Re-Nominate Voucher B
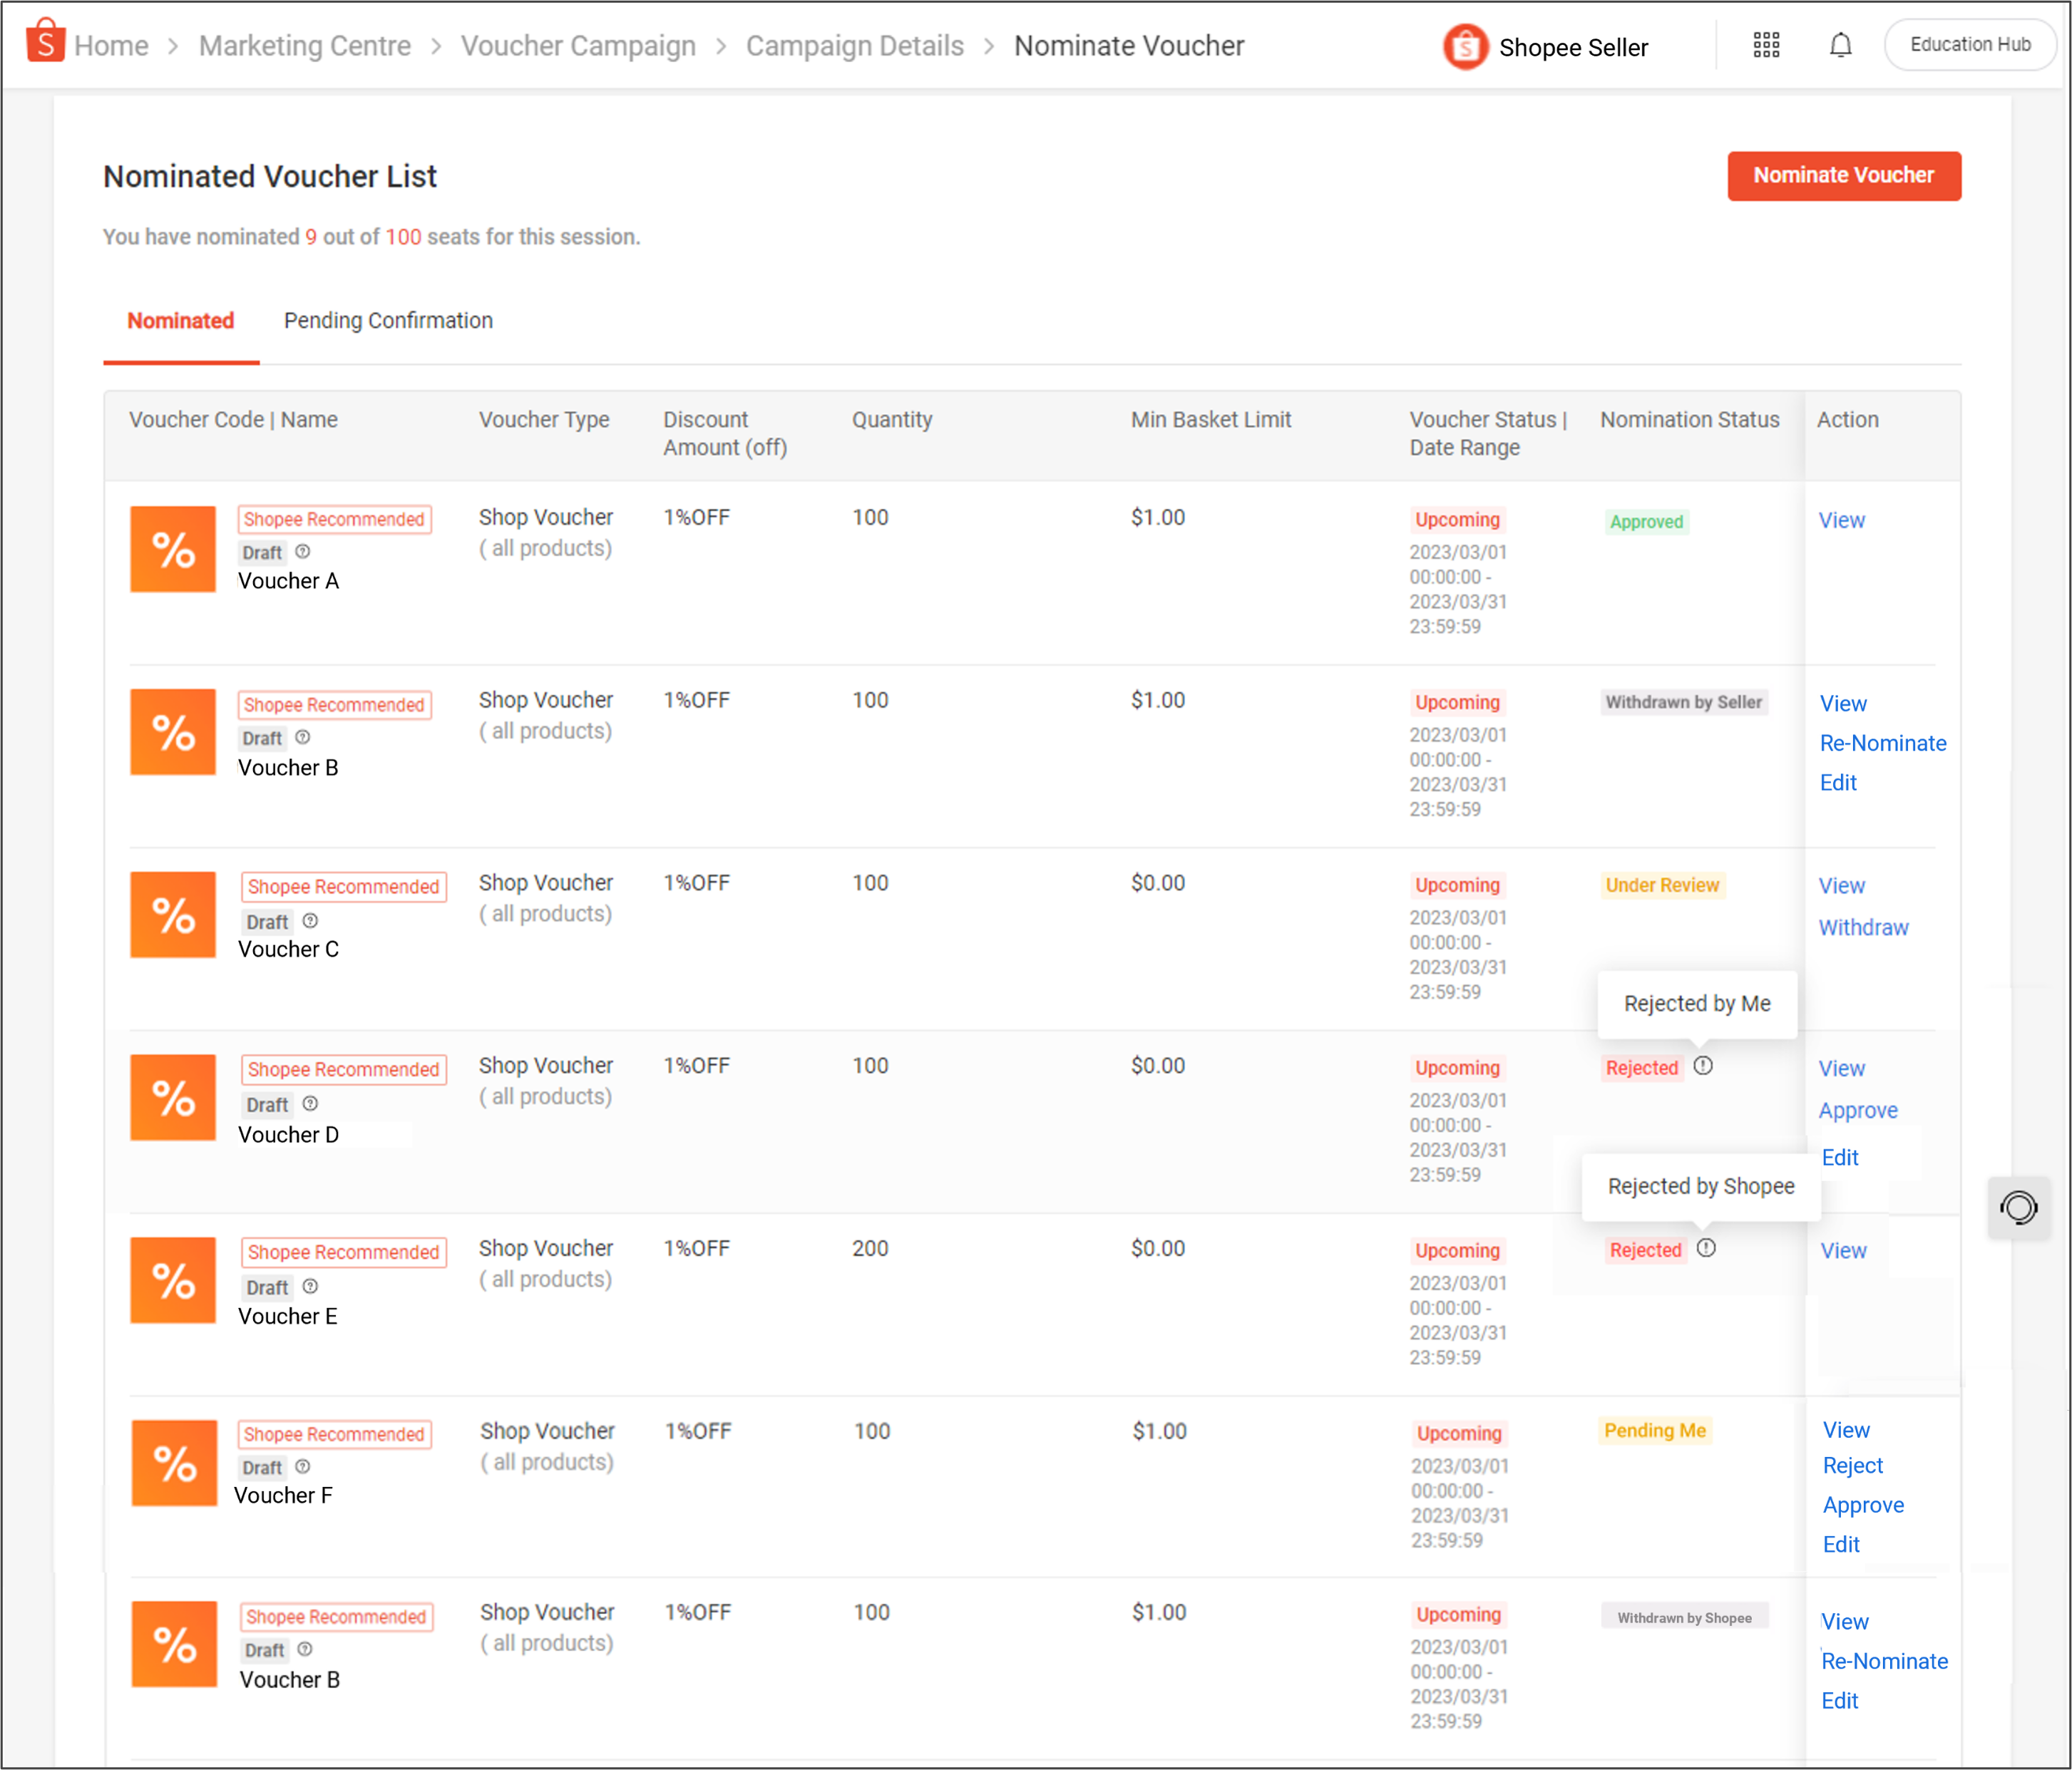The width and height of the screenshot is (2072, 1770). pyautogui.click(x=1883, y=743)
